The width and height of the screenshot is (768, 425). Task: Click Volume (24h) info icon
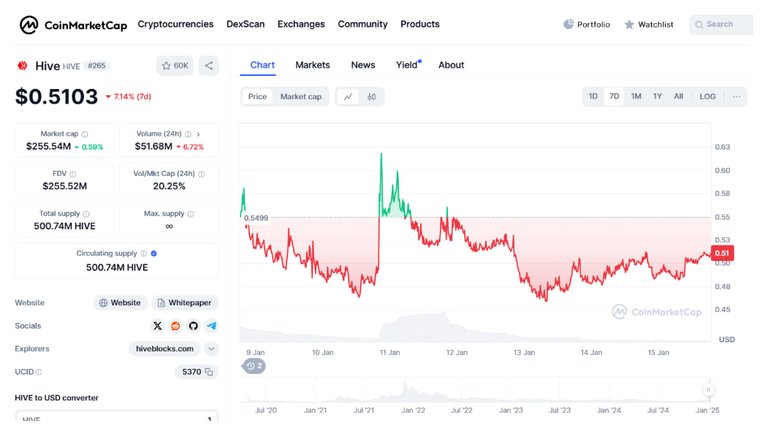[x=188, y=134]
